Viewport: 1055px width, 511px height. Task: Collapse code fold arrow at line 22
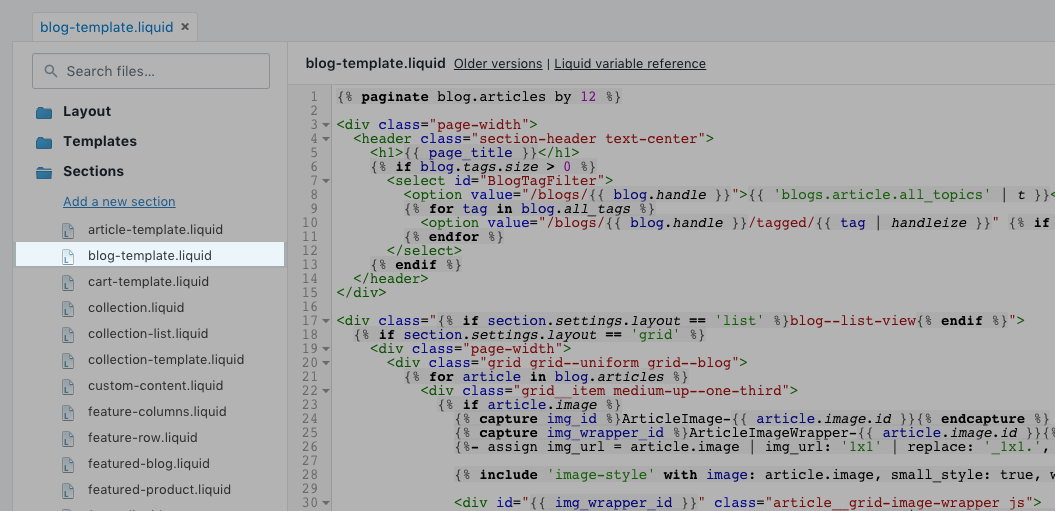326,391
